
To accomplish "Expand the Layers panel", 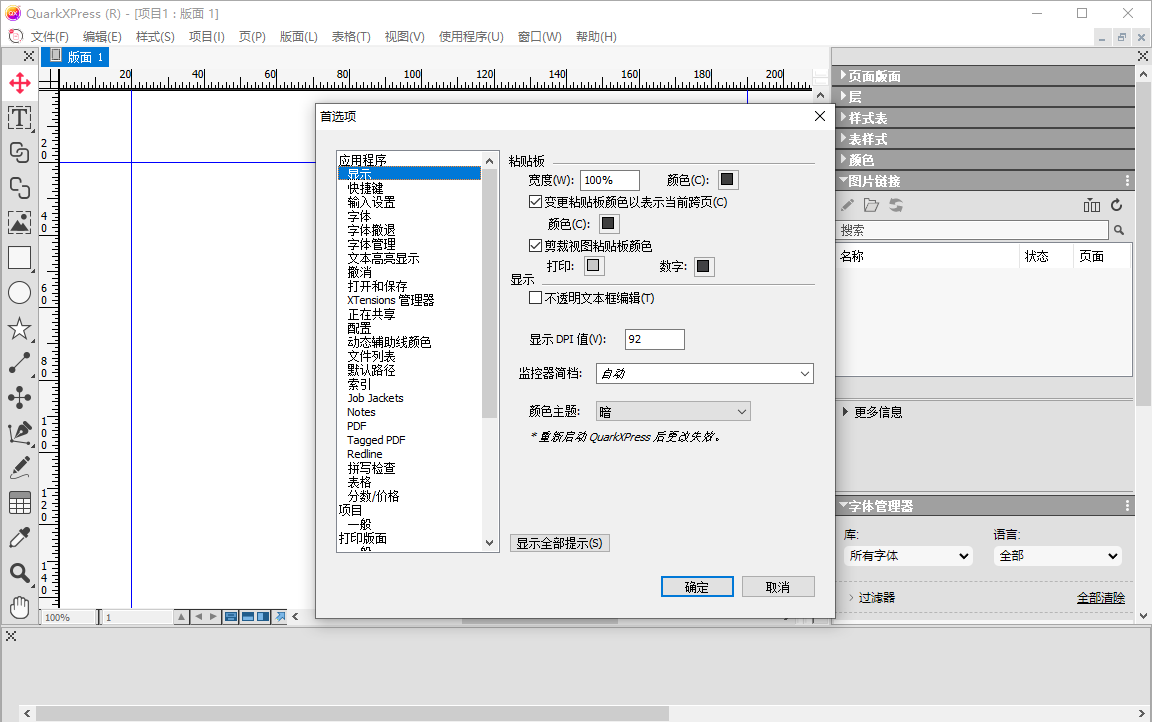I will click(x=843, y=96).
